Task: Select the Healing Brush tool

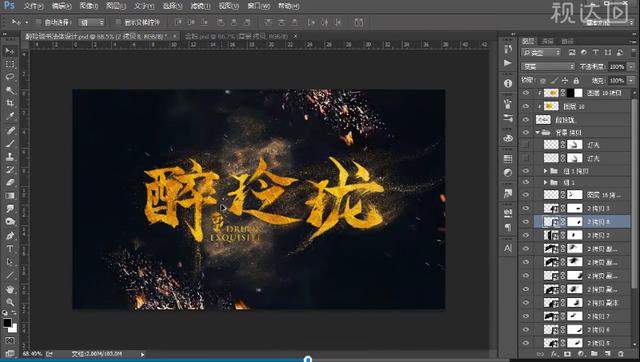Action: (x=10, y=130)
